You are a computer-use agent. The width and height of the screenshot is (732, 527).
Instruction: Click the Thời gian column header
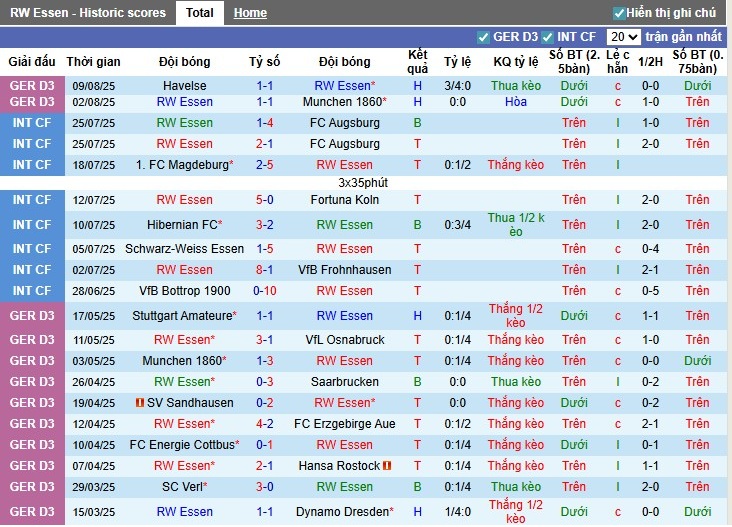click(x=93, y=62)
